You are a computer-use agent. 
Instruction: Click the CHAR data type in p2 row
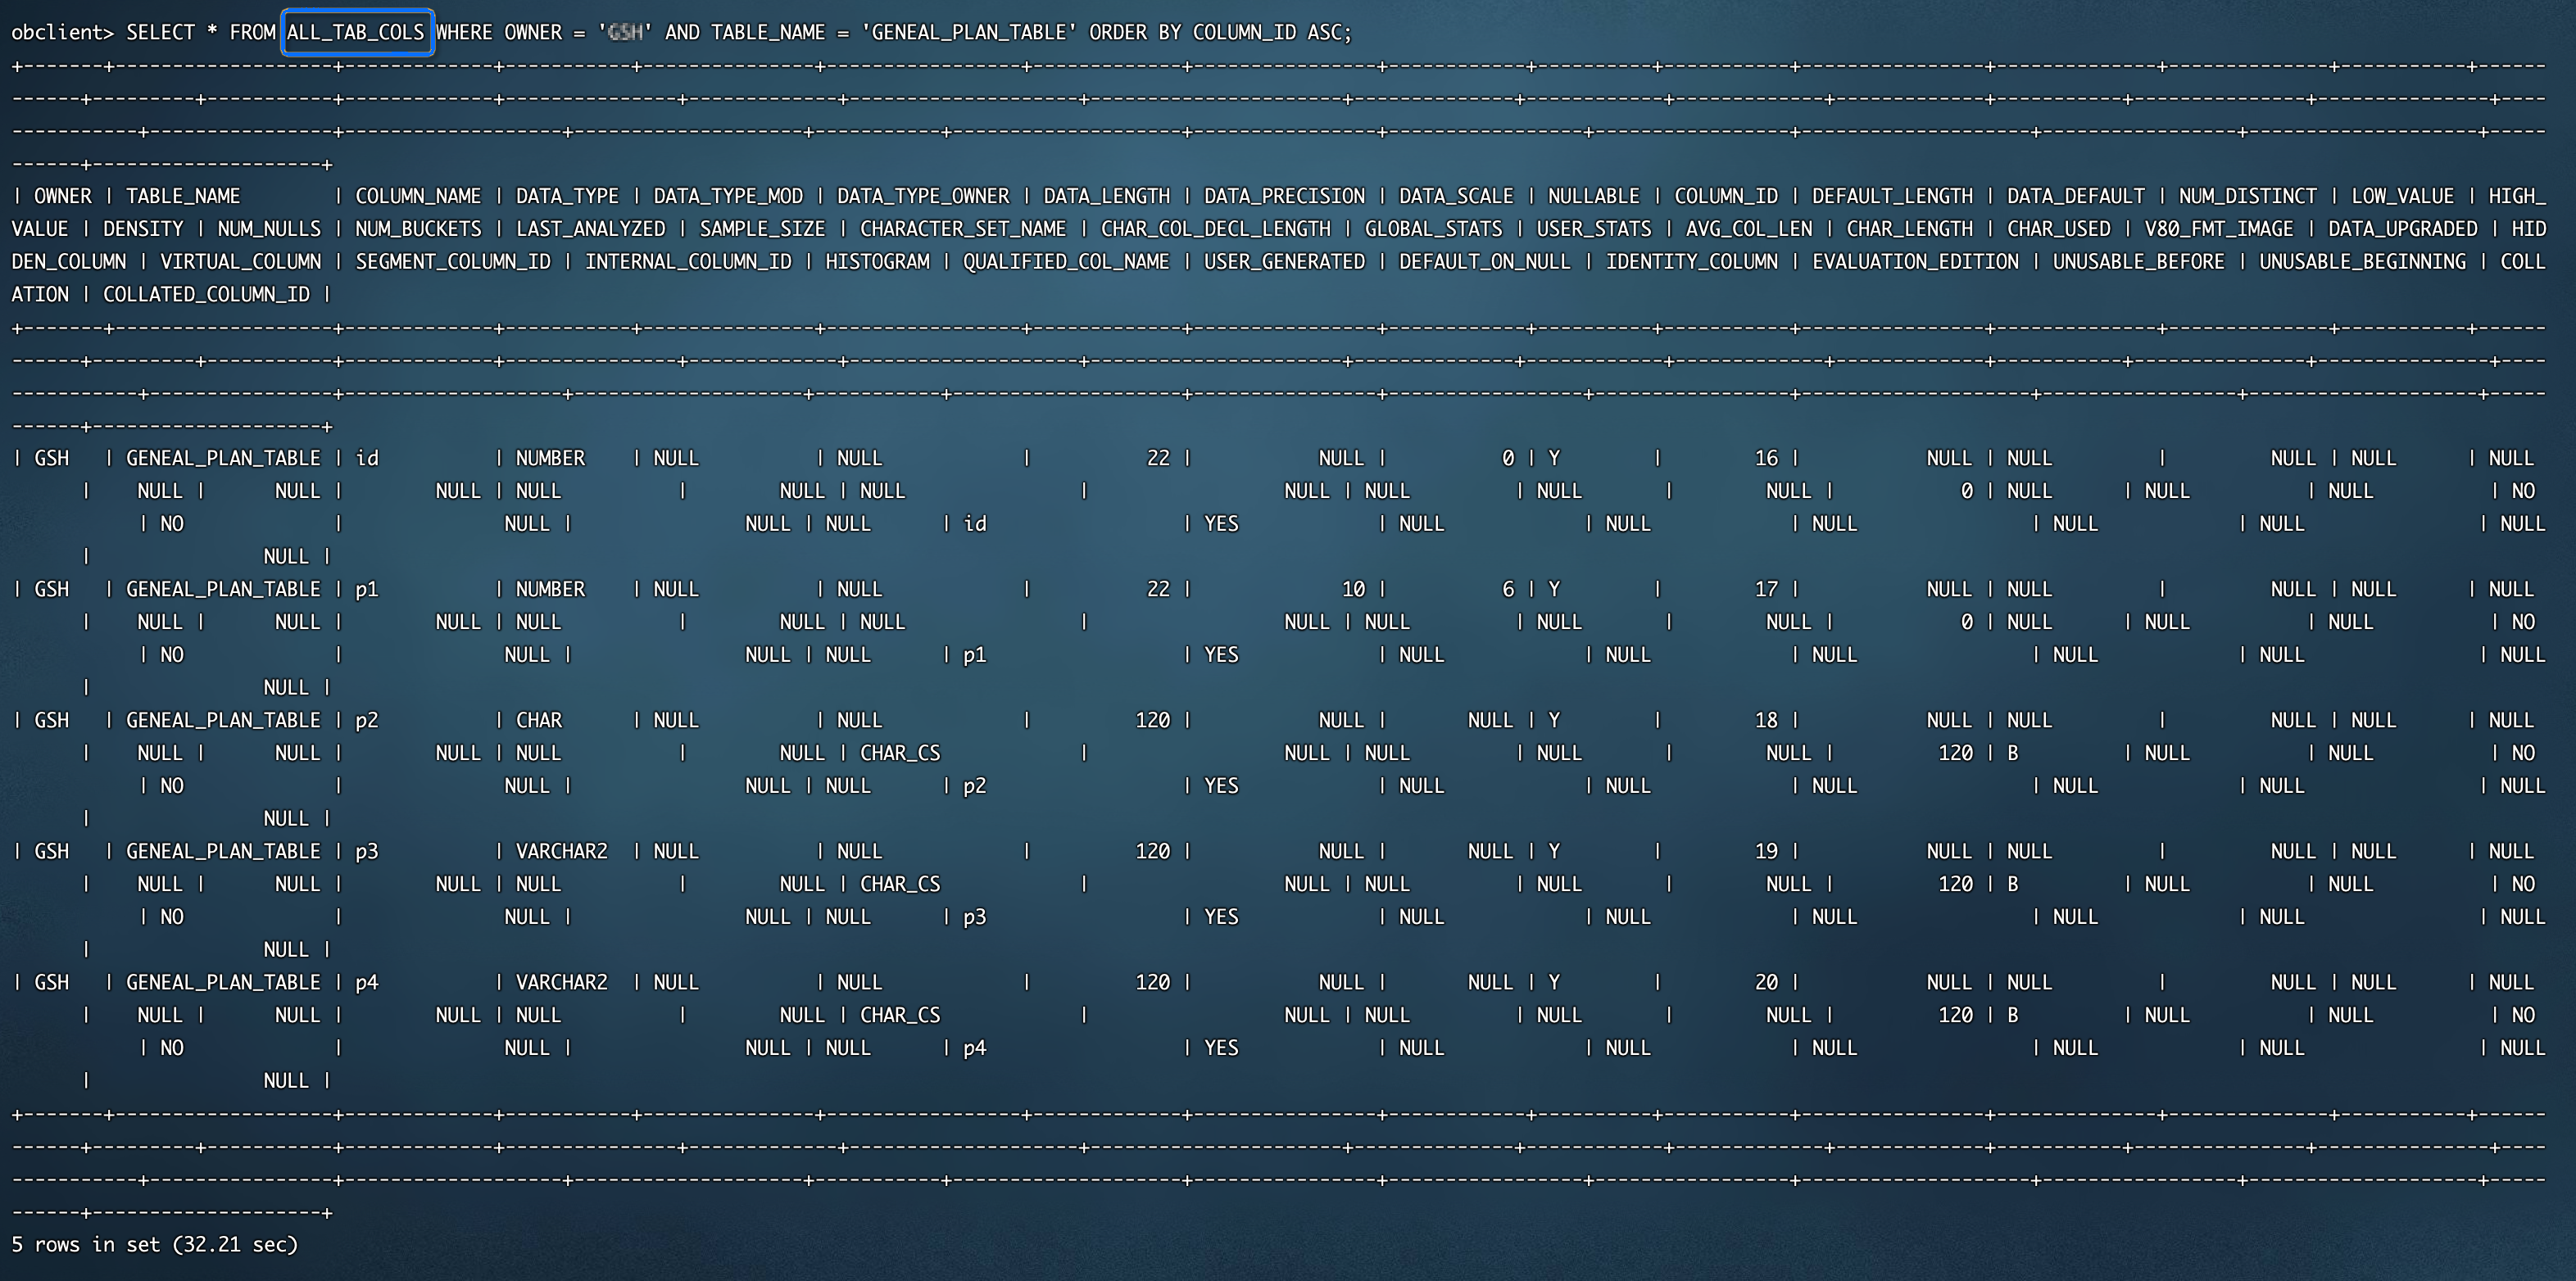[x=539, y=720]
